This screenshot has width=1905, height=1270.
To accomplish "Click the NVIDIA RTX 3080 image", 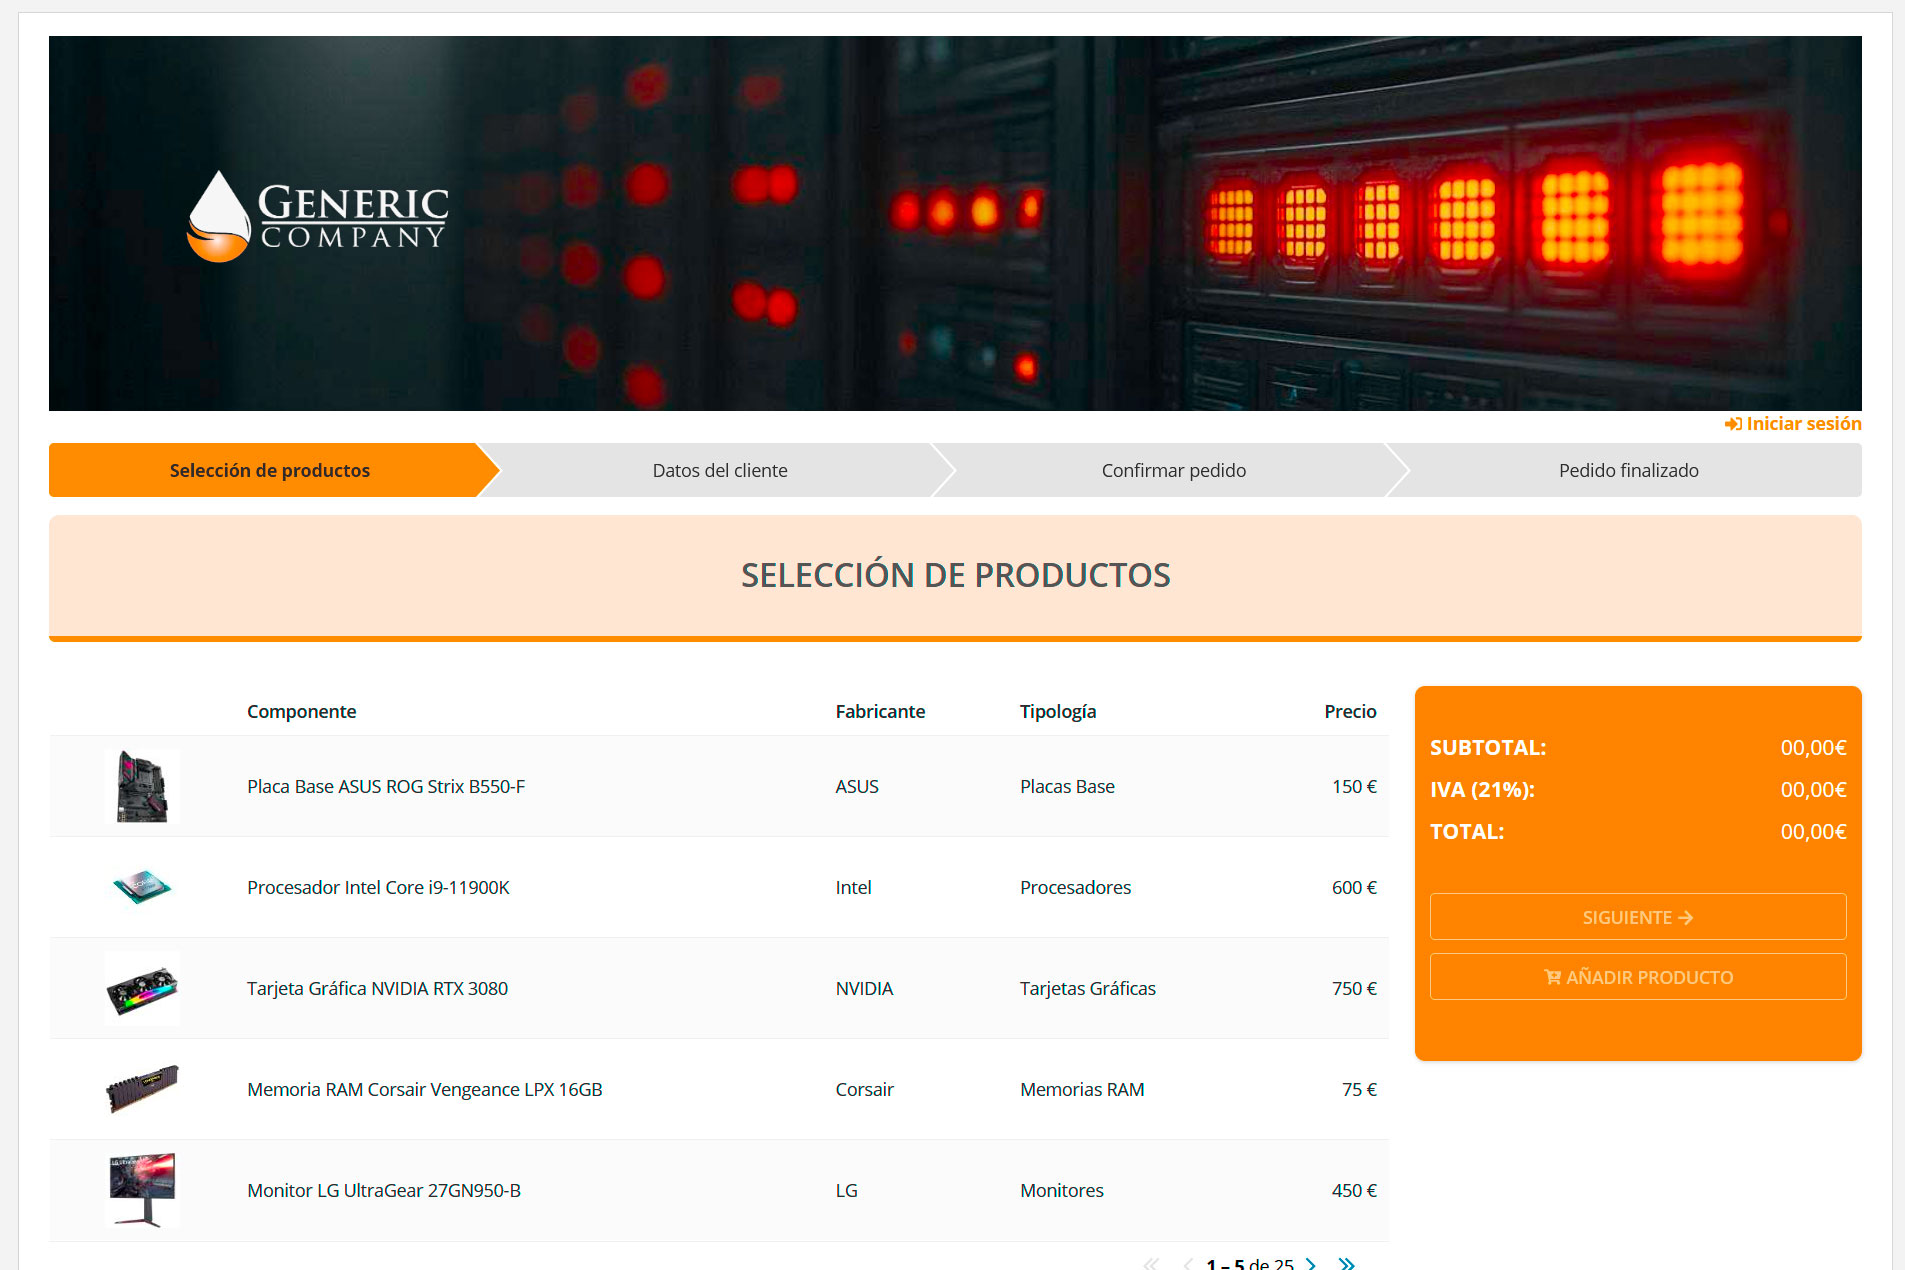I will tap(142, 988).
